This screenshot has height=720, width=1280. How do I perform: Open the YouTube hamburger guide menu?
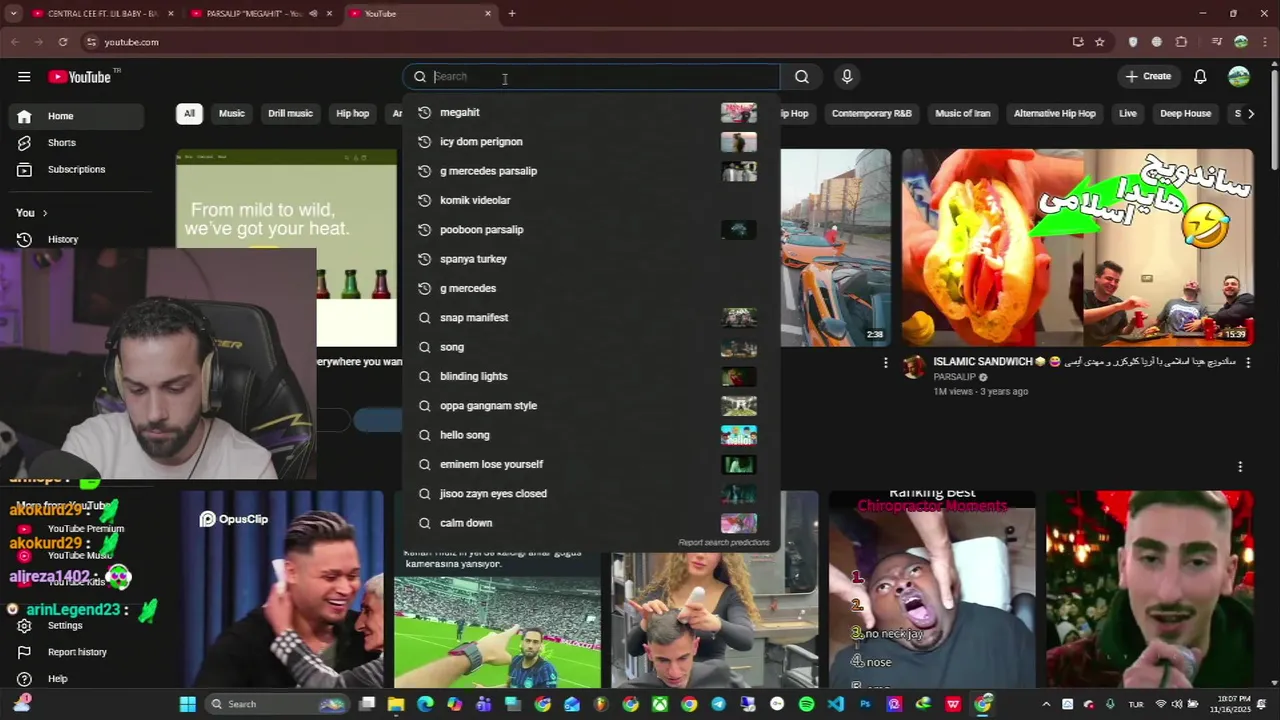click(x=24, y=77)
